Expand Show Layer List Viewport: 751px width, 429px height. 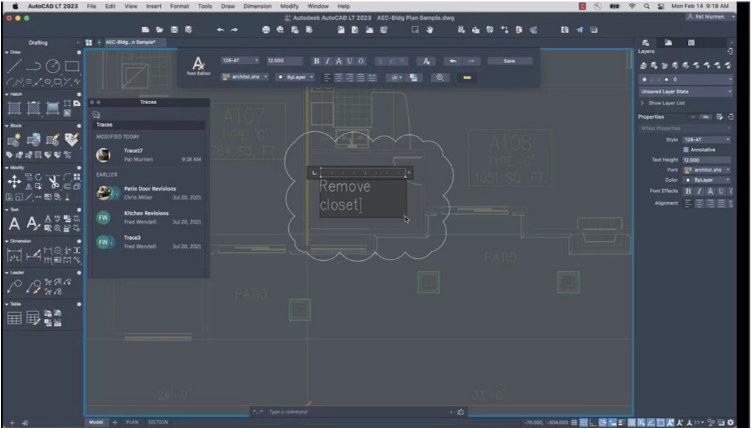tap(666, 103)
